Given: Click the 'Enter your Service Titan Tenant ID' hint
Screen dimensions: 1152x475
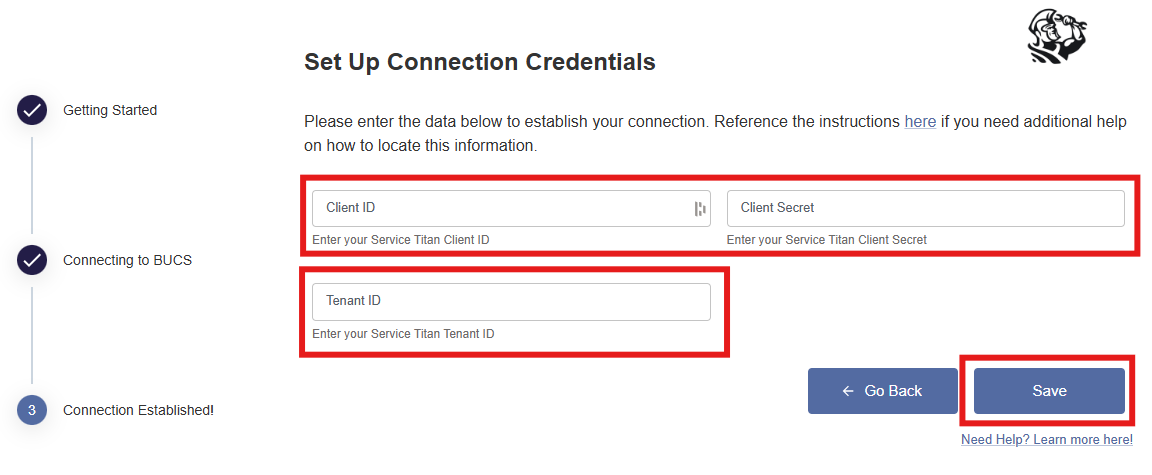Looking at the screenshot, I should coord(403,334).
